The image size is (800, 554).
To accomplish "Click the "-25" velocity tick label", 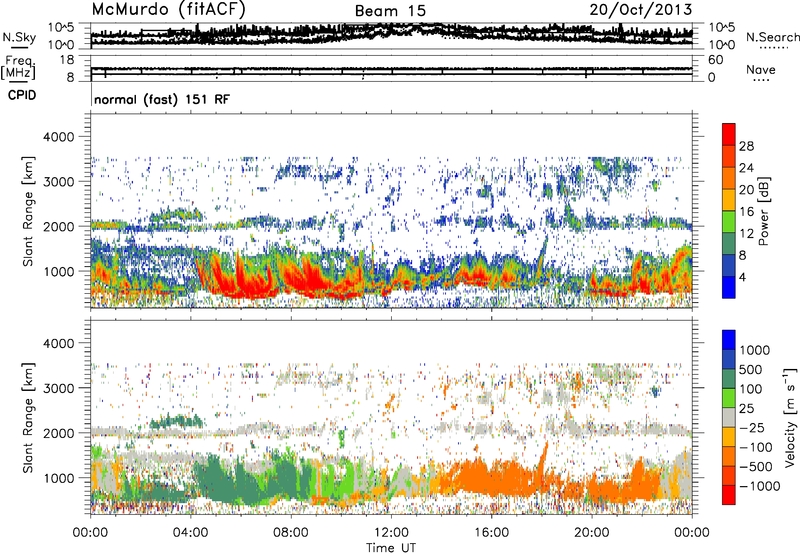I will coord(752,428).
